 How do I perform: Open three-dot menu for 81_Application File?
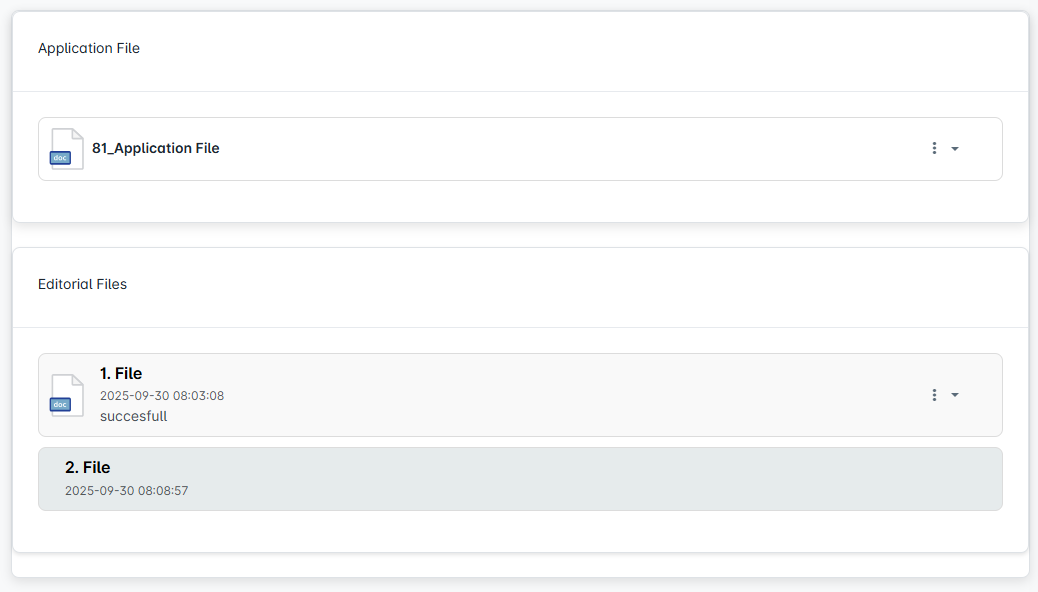[x=934, y=148]
